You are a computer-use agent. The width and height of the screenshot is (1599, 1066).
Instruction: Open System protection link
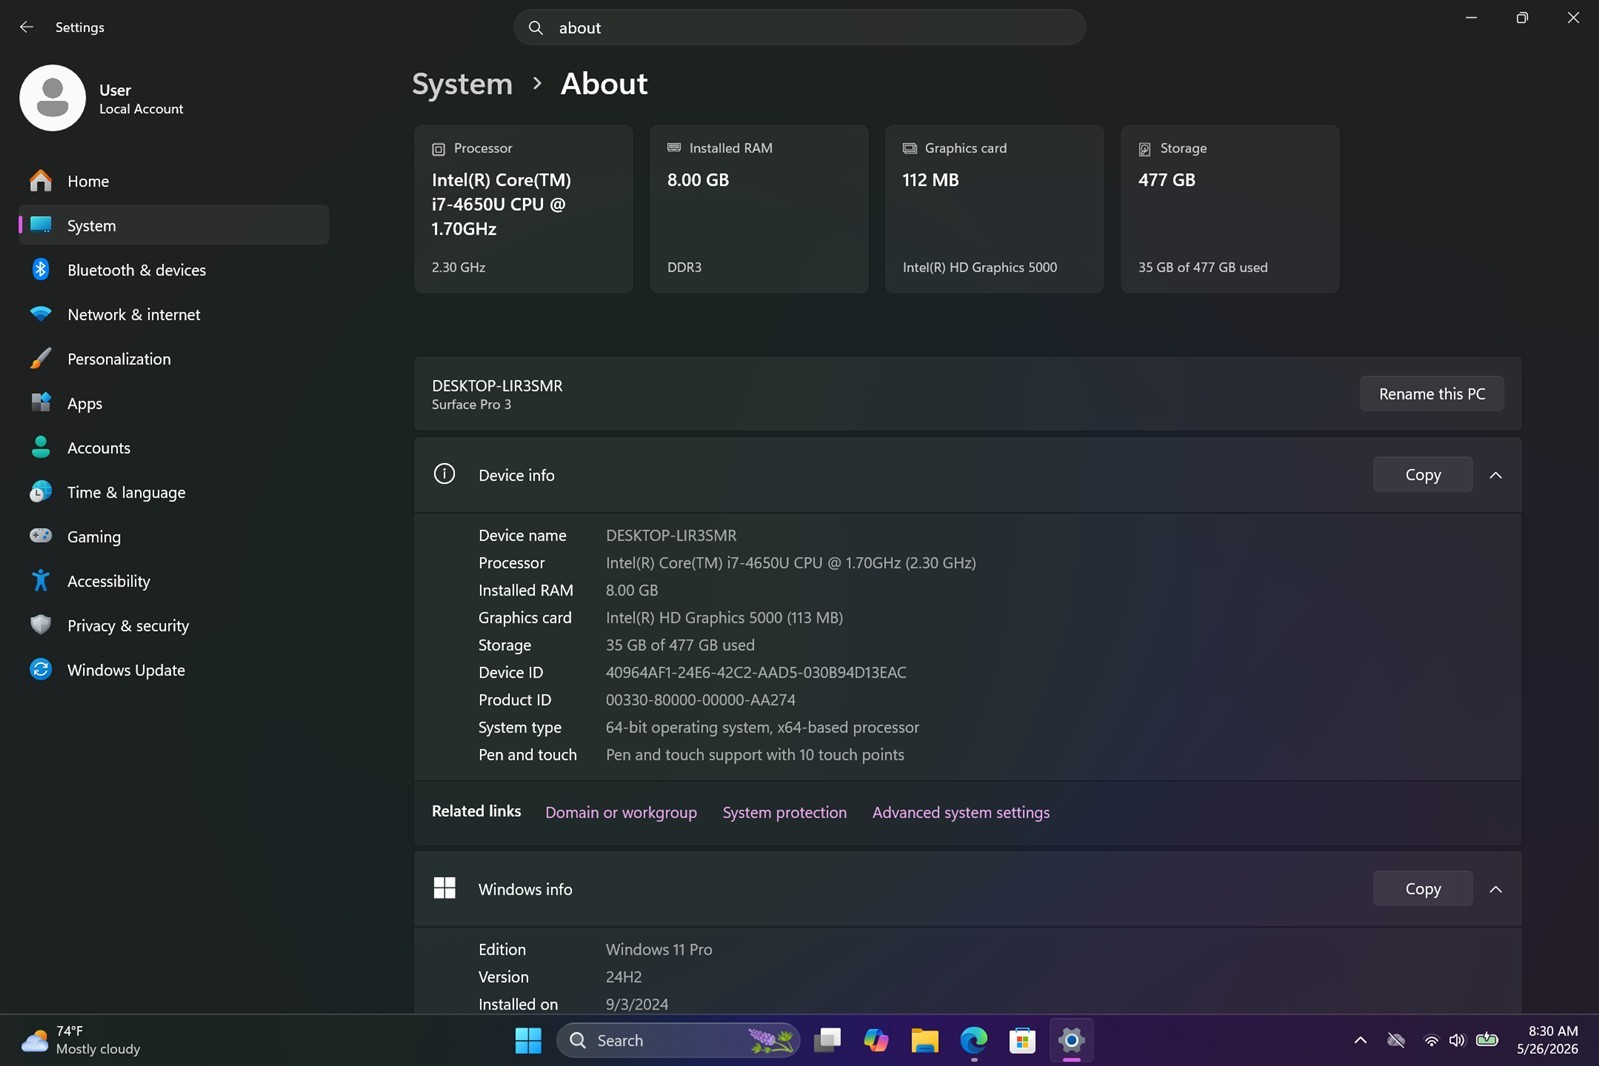[784, 812]
